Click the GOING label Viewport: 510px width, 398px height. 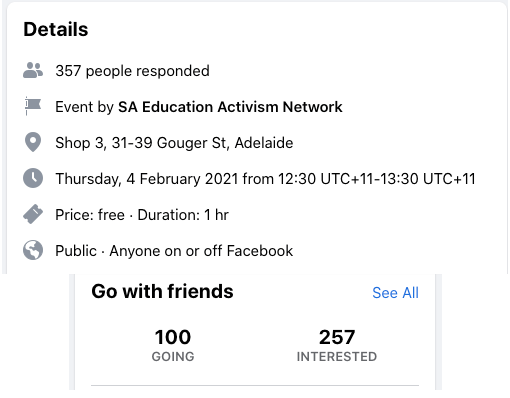pyautogui.click(x=173, y=357)
